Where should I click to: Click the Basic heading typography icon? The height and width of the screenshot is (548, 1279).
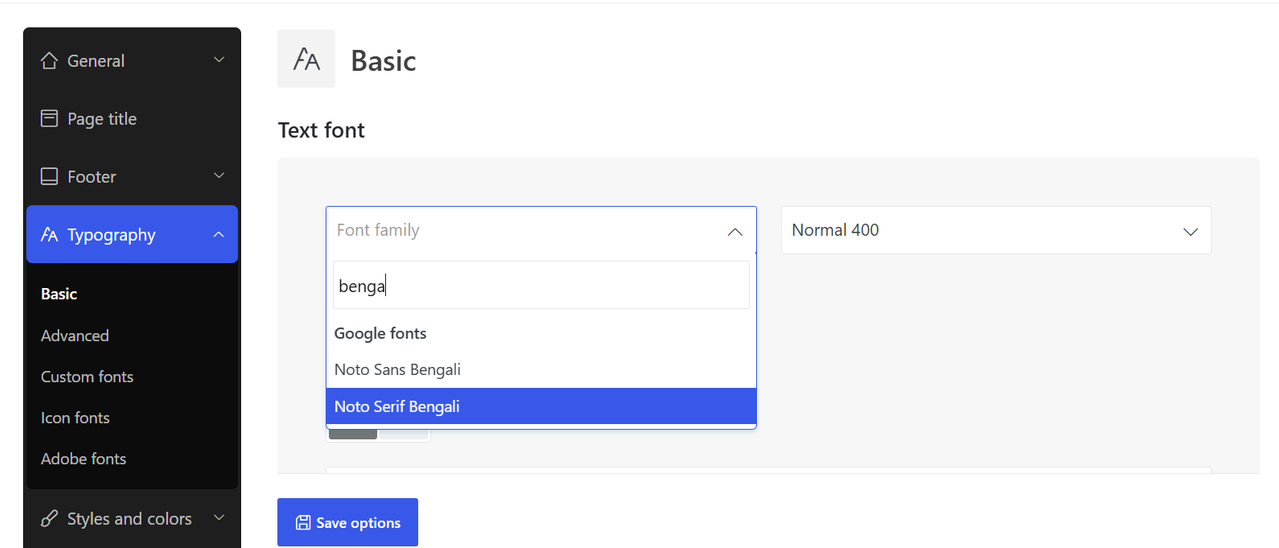click(x=306, y=59)
